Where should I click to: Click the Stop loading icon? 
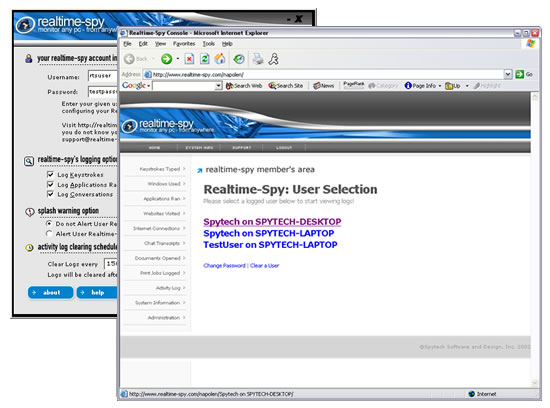pos(189,59)
